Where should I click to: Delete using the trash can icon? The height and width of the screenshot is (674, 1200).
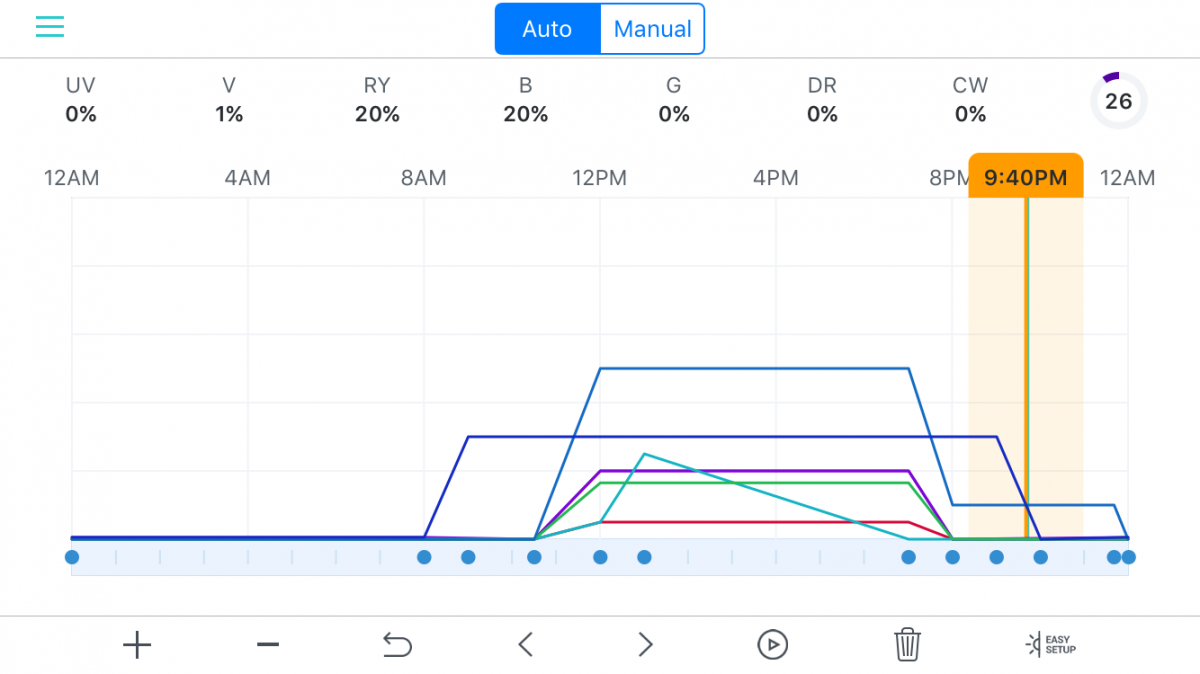click(907, 645)
